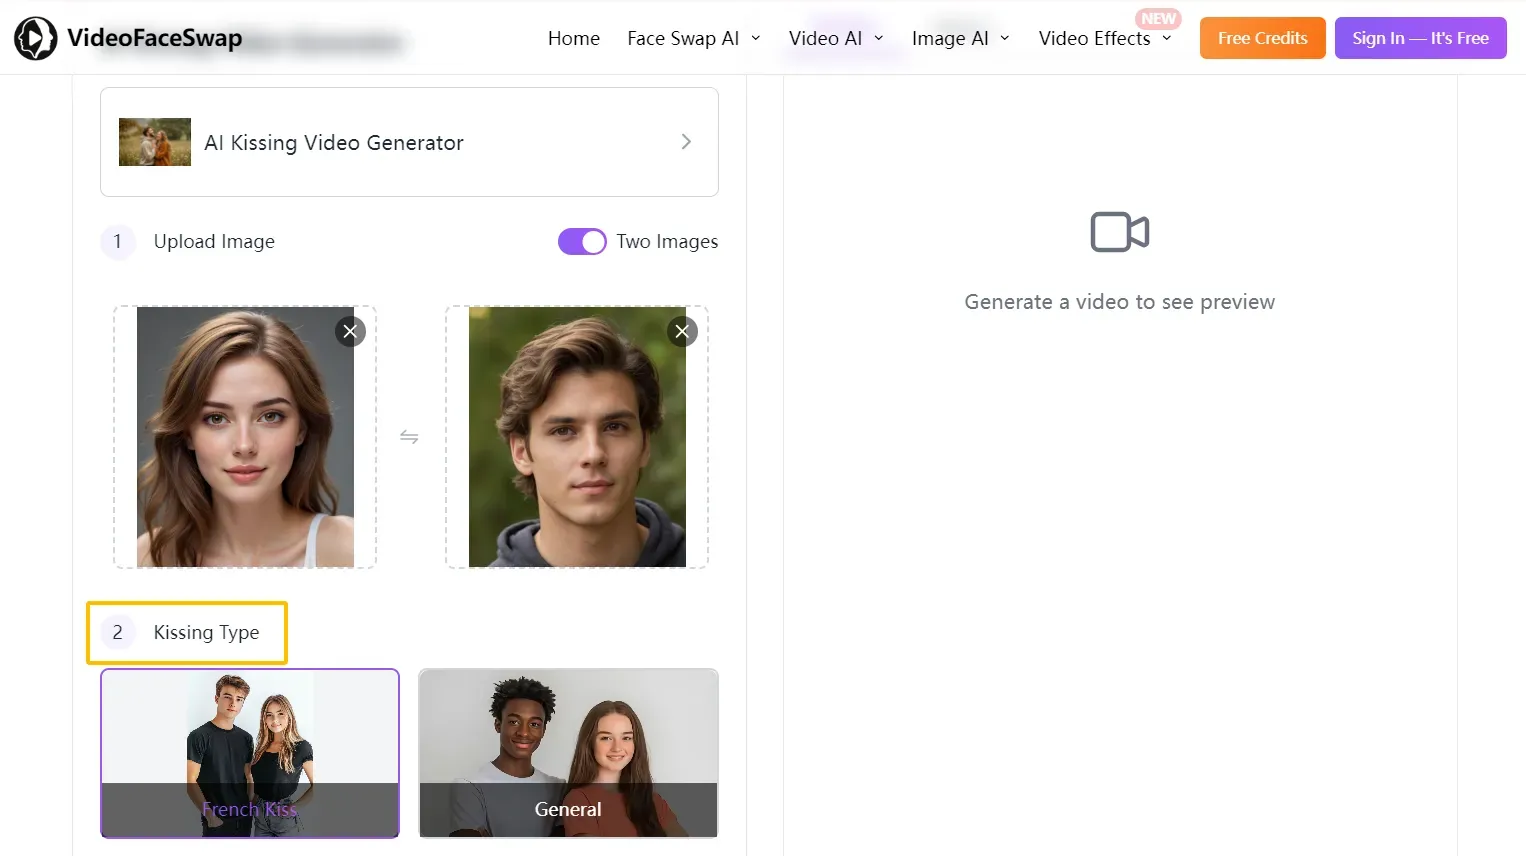This screenshot has height=856, width=1526.
Task: Click the step 2 number circle
Action: (117, 632)
